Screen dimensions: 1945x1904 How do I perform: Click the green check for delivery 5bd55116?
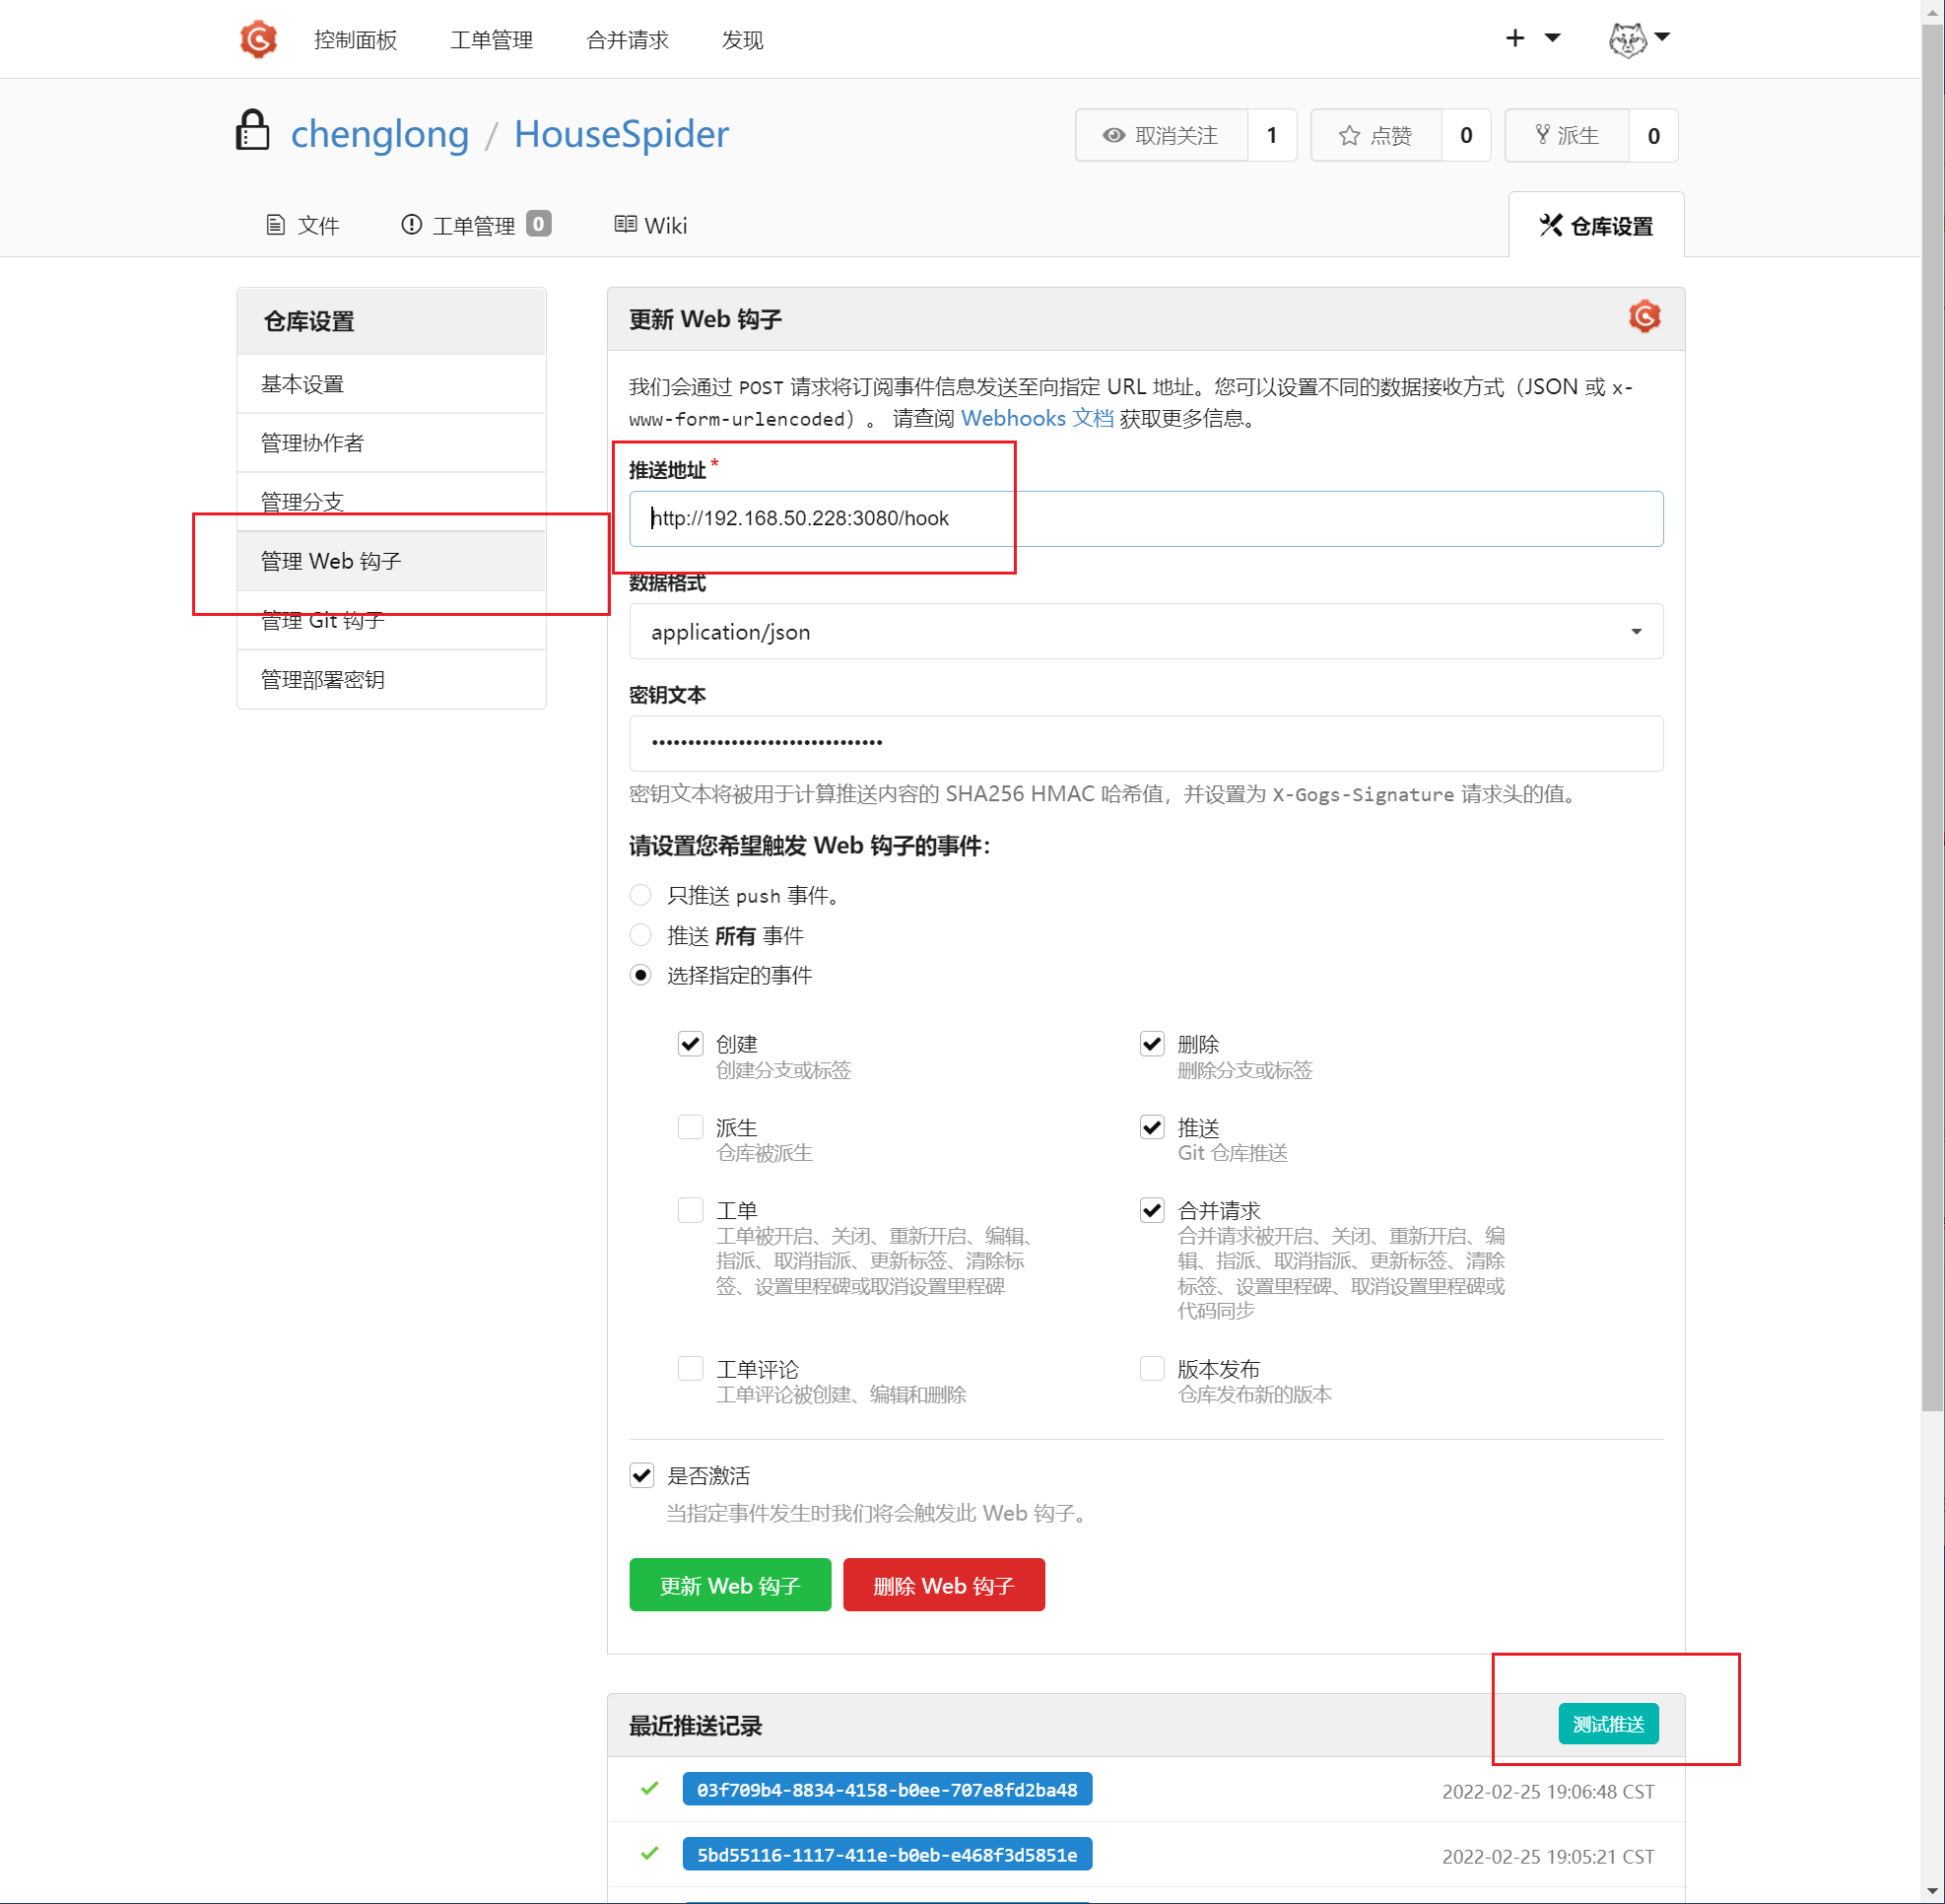[650, 1853]
